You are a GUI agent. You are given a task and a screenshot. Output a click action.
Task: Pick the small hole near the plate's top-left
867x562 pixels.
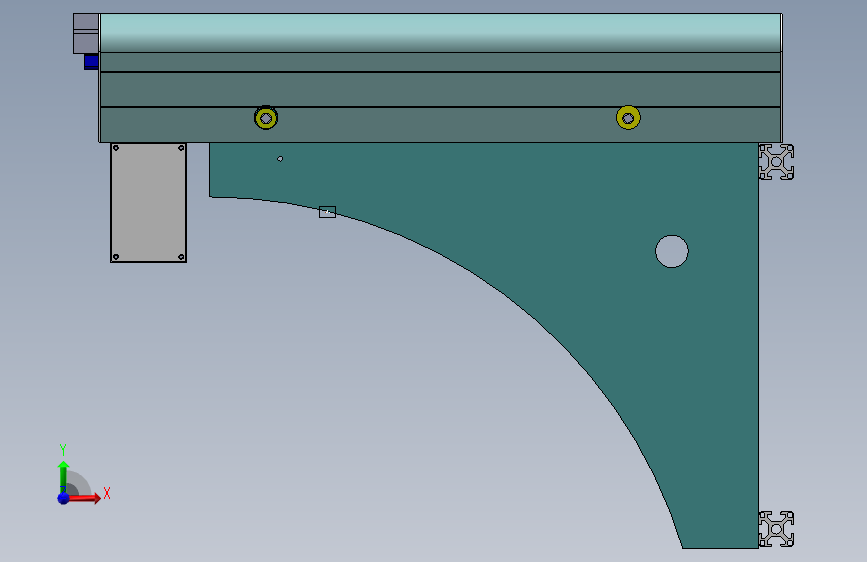280,159
